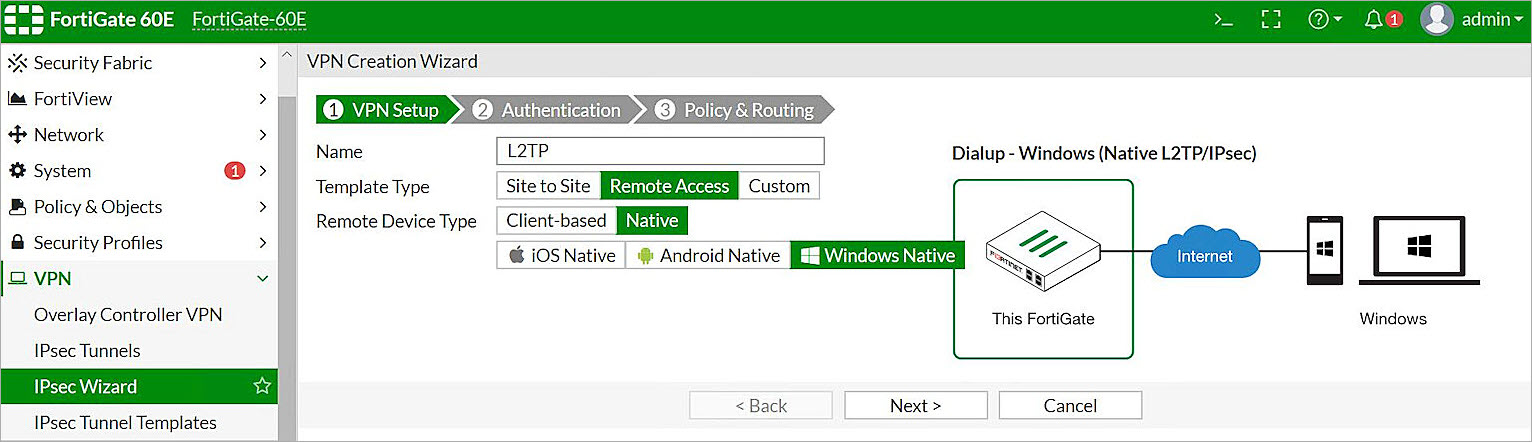Expand System menu chevron
The height and width of the screenshot is (442, 1532).
pos(262,171)
